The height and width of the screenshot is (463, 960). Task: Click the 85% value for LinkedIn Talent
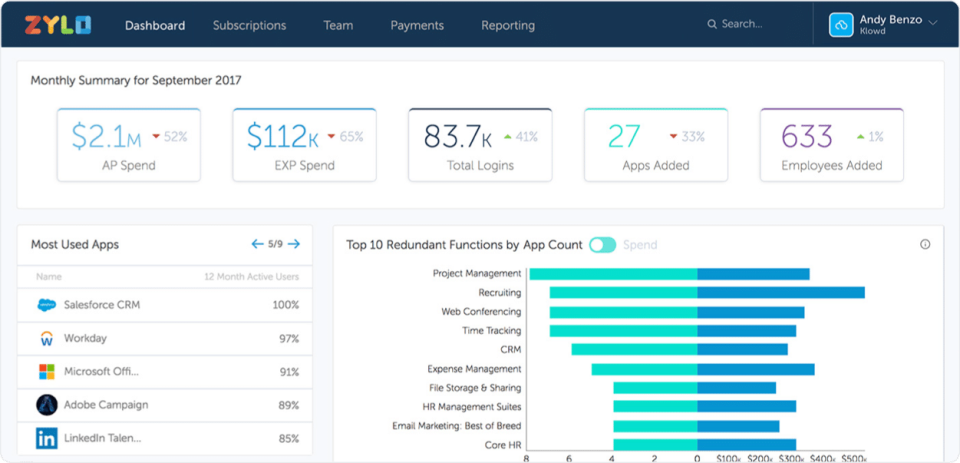pos(289,439)
